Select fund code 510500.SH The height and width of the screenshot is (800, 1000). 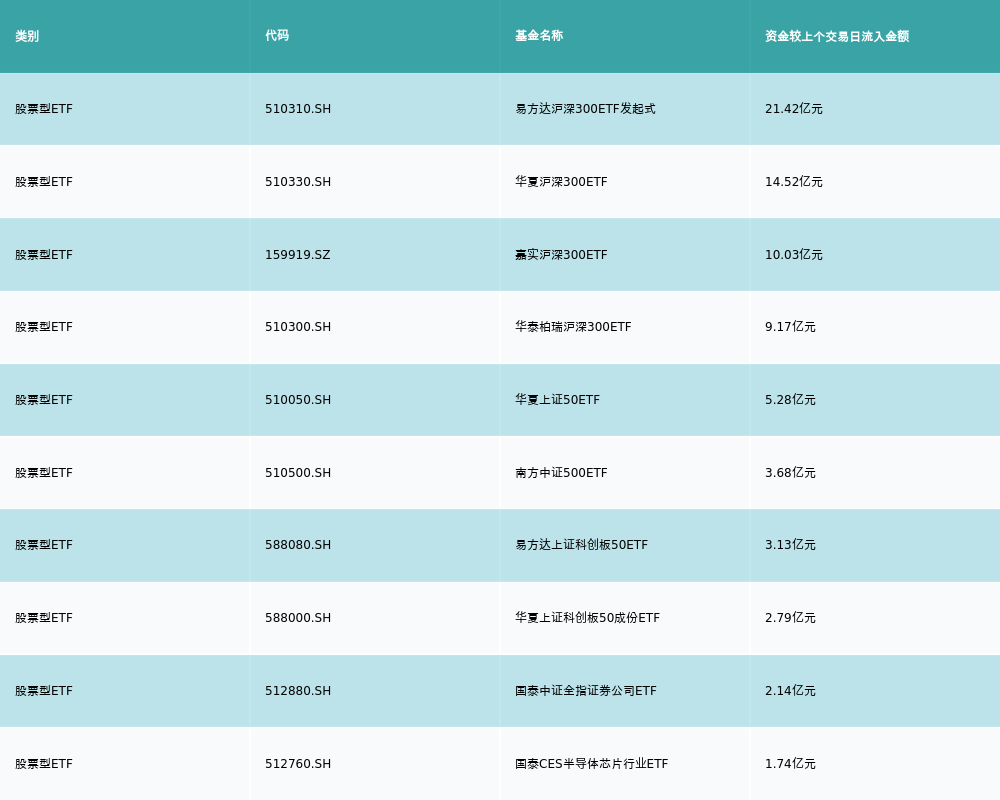[x=298, y=473]
